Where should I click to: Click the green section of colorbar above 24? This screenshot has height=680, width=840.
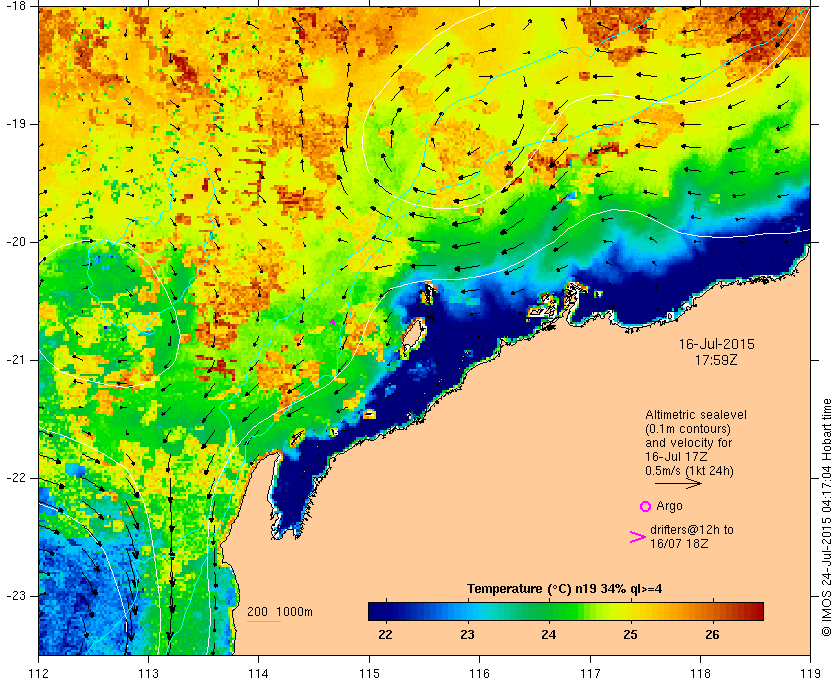click(549, 611)
